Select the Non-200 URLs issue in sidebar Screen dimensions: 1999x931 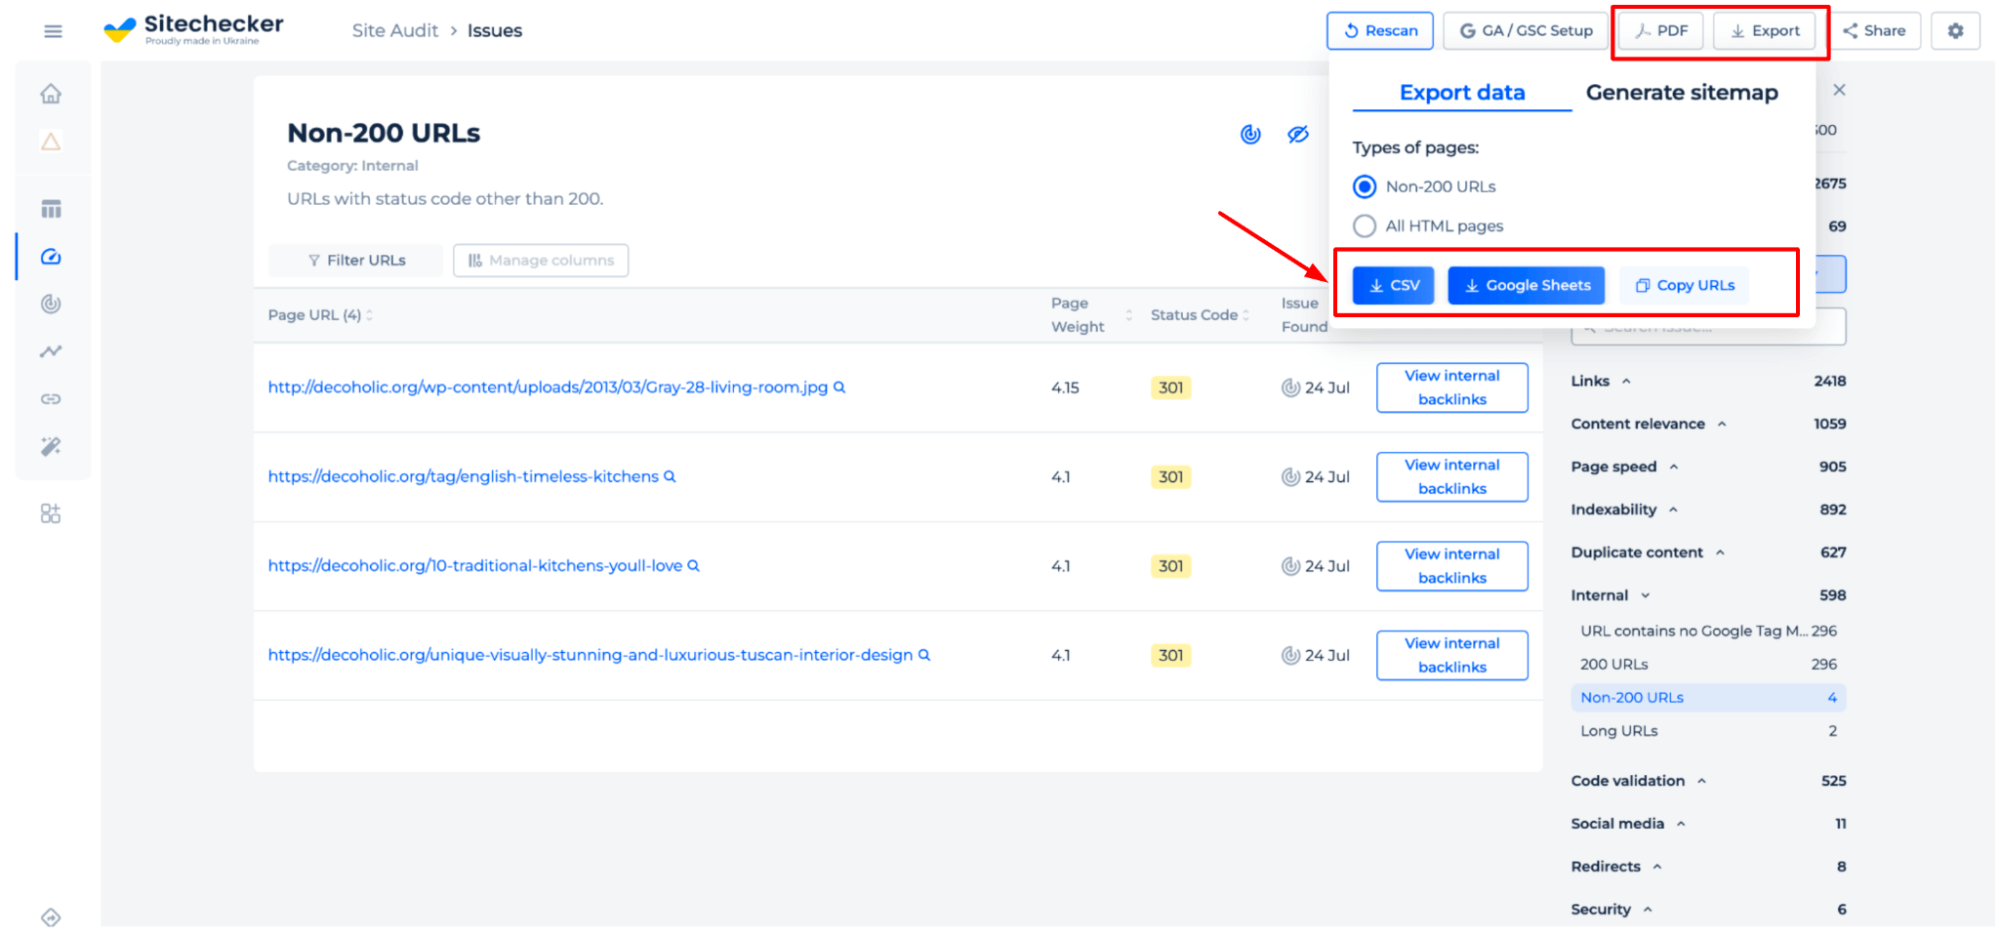pyautogui.click(x=1708, y=698)
